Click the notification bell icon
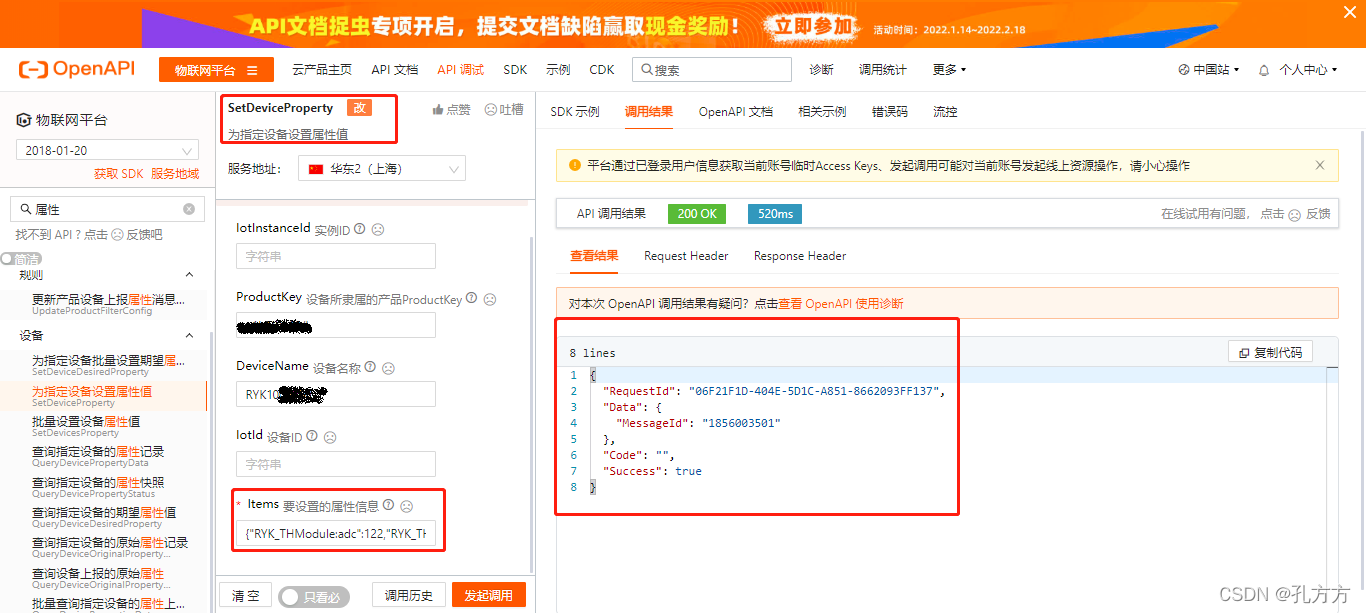 [1264, 70]
